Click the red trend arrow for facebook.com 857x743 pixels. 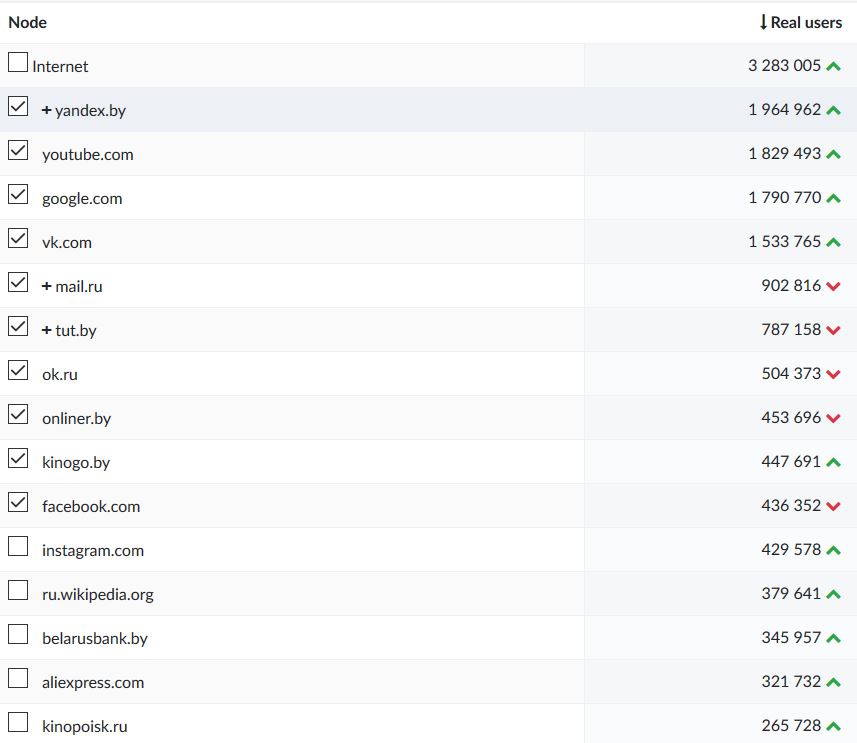pos(833,506)
